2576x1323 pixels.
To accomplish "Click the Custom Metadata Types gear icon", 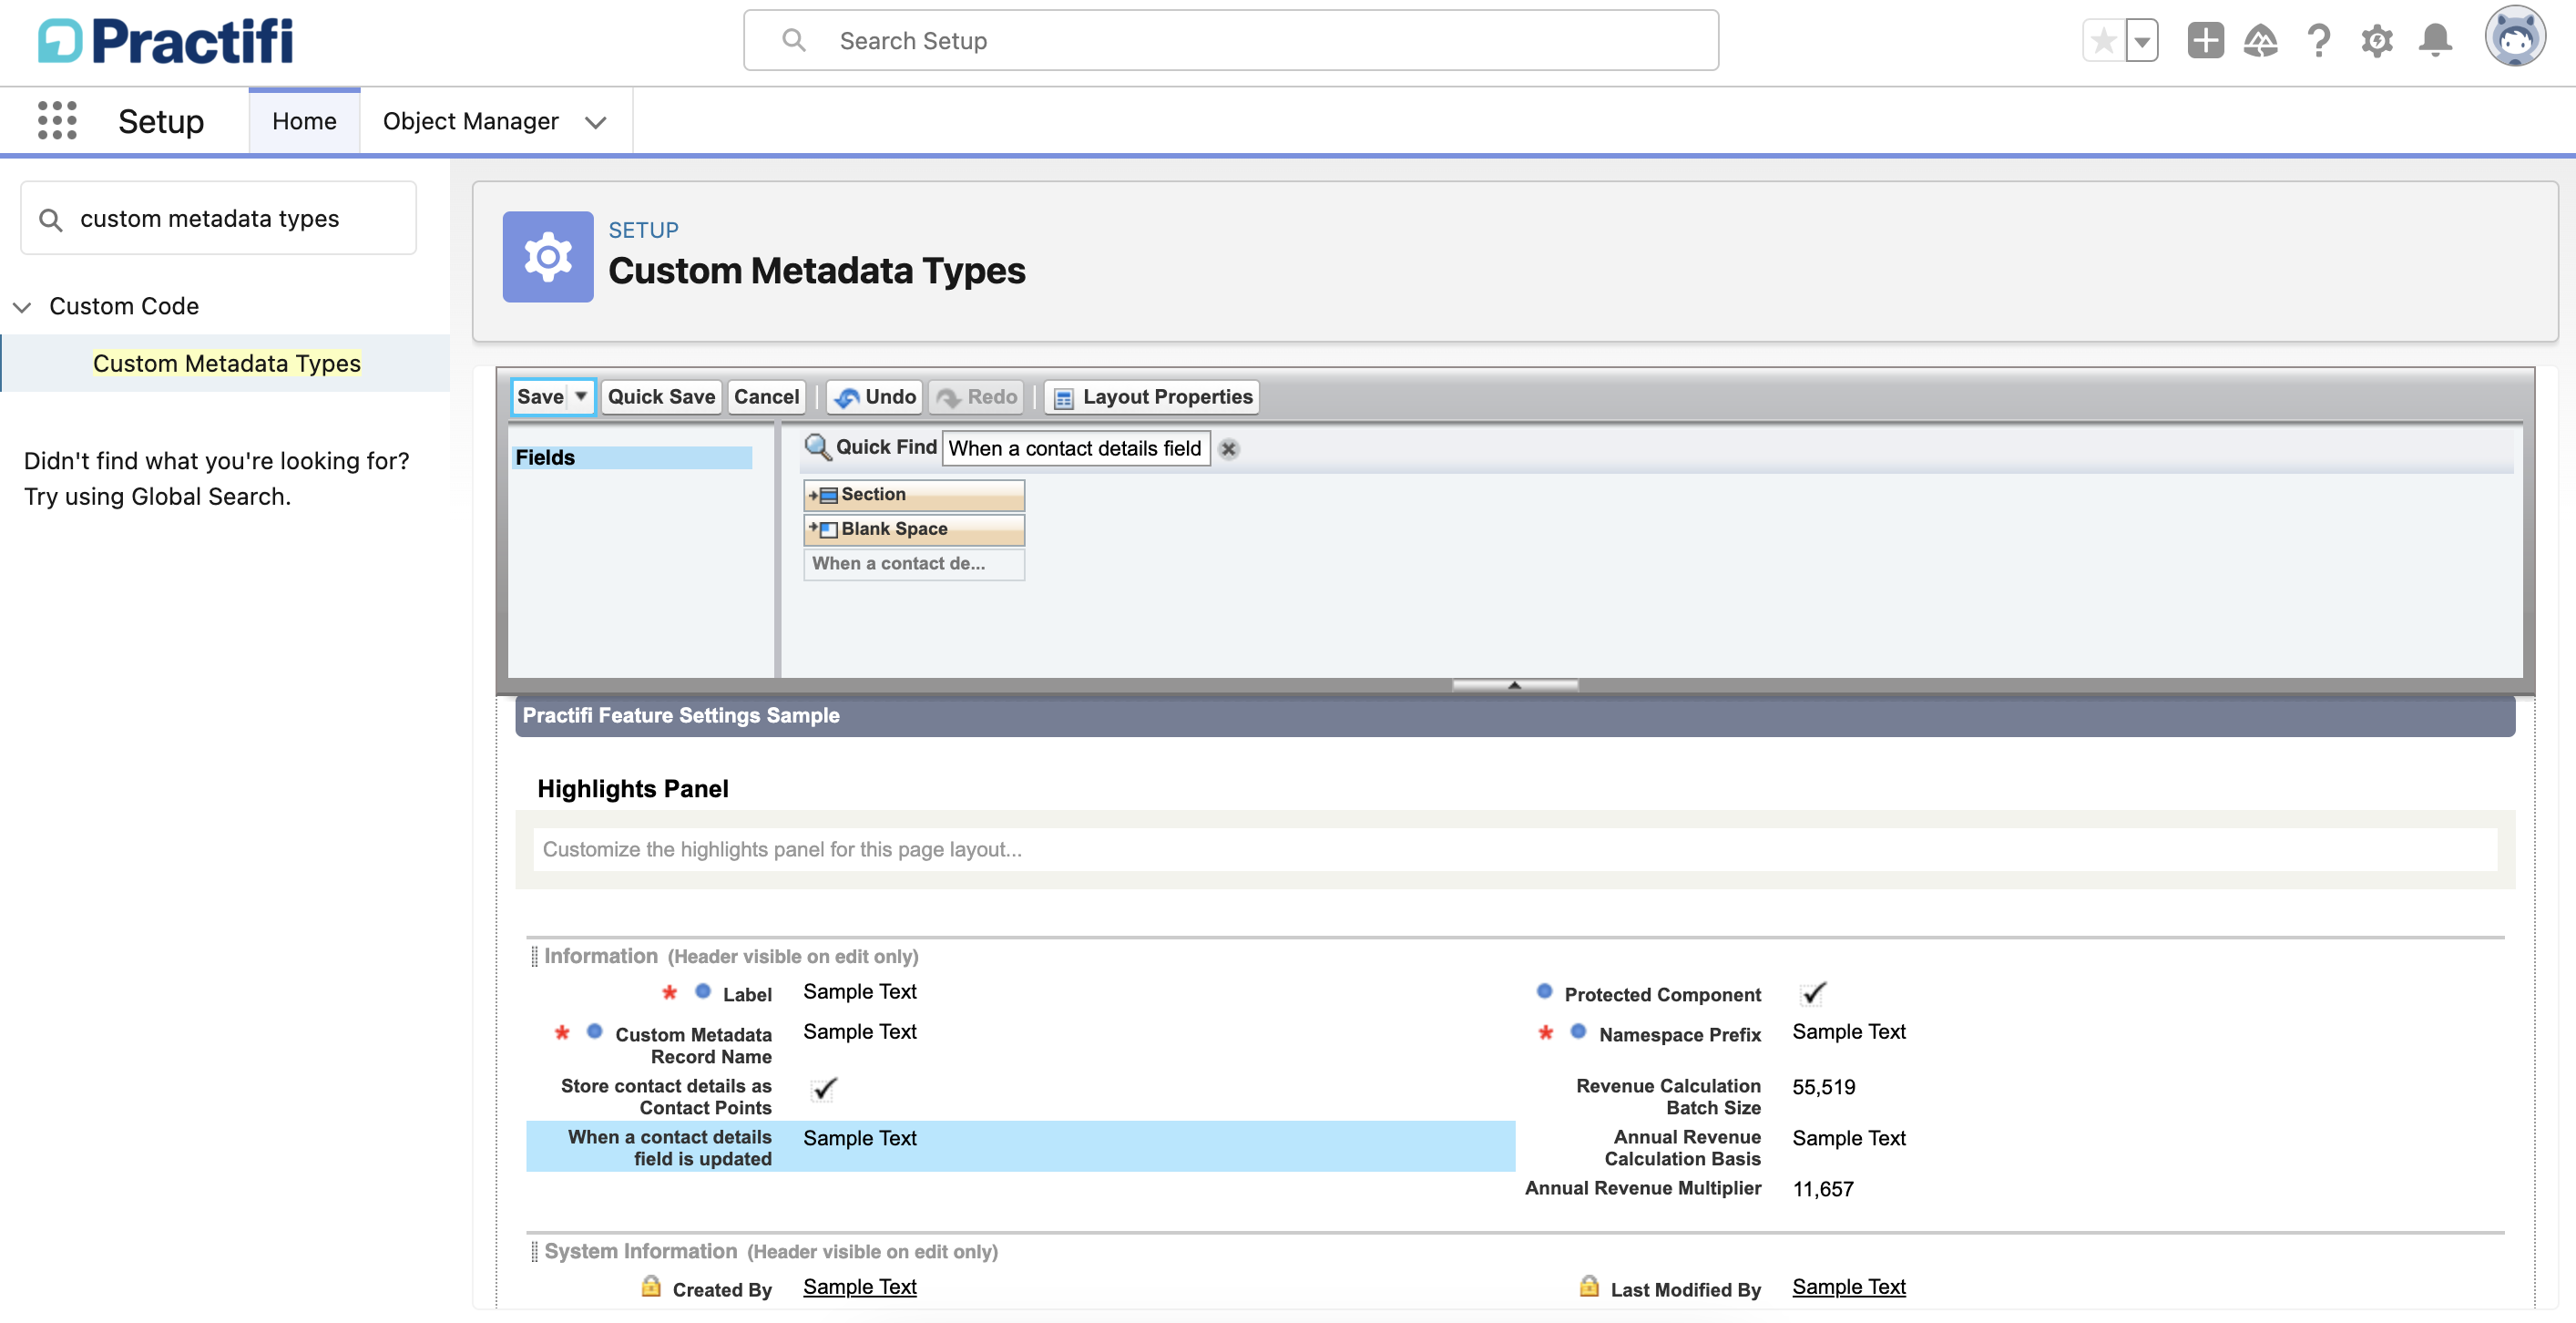I will (x=548, y=257).
